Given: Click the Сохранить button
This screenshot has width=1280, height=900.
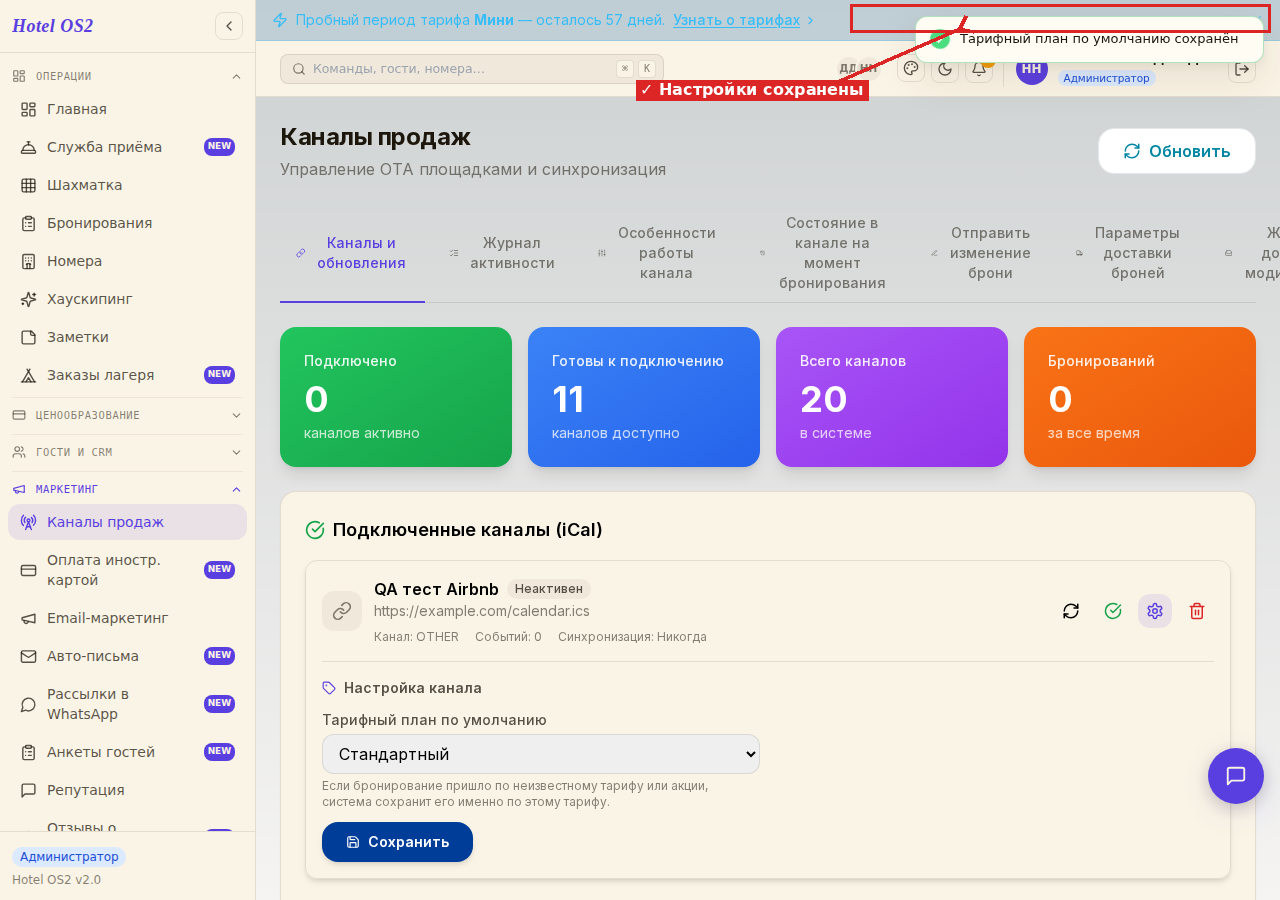Looking at the screenshot, I should click(x=397, y=842).
